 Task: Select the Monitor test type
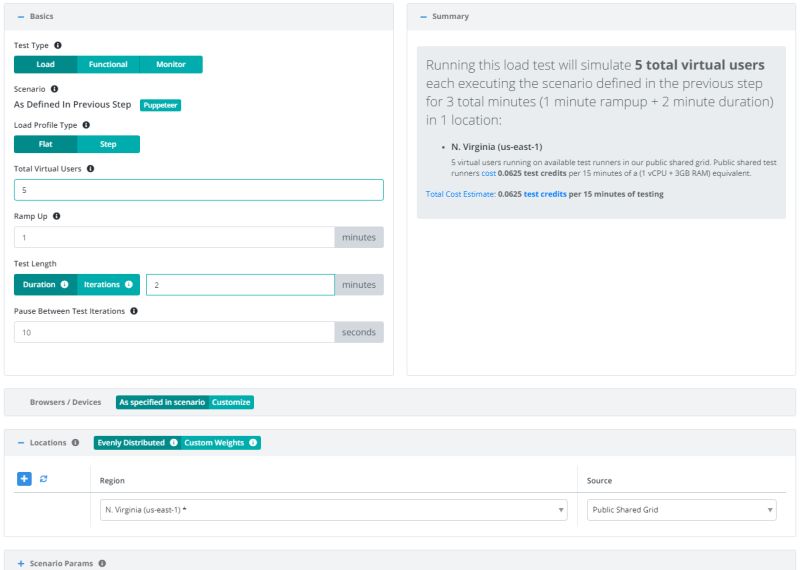171,64
